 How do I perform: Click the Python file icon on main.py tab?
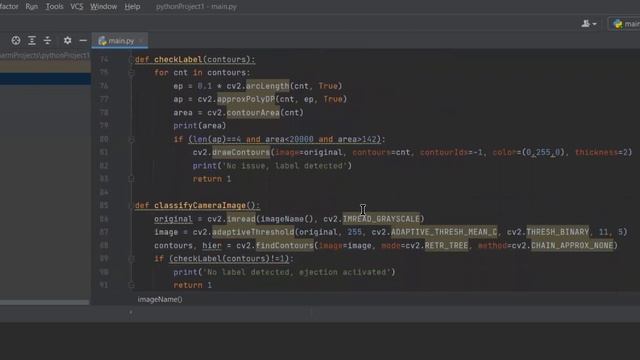(x=102, y=41)
